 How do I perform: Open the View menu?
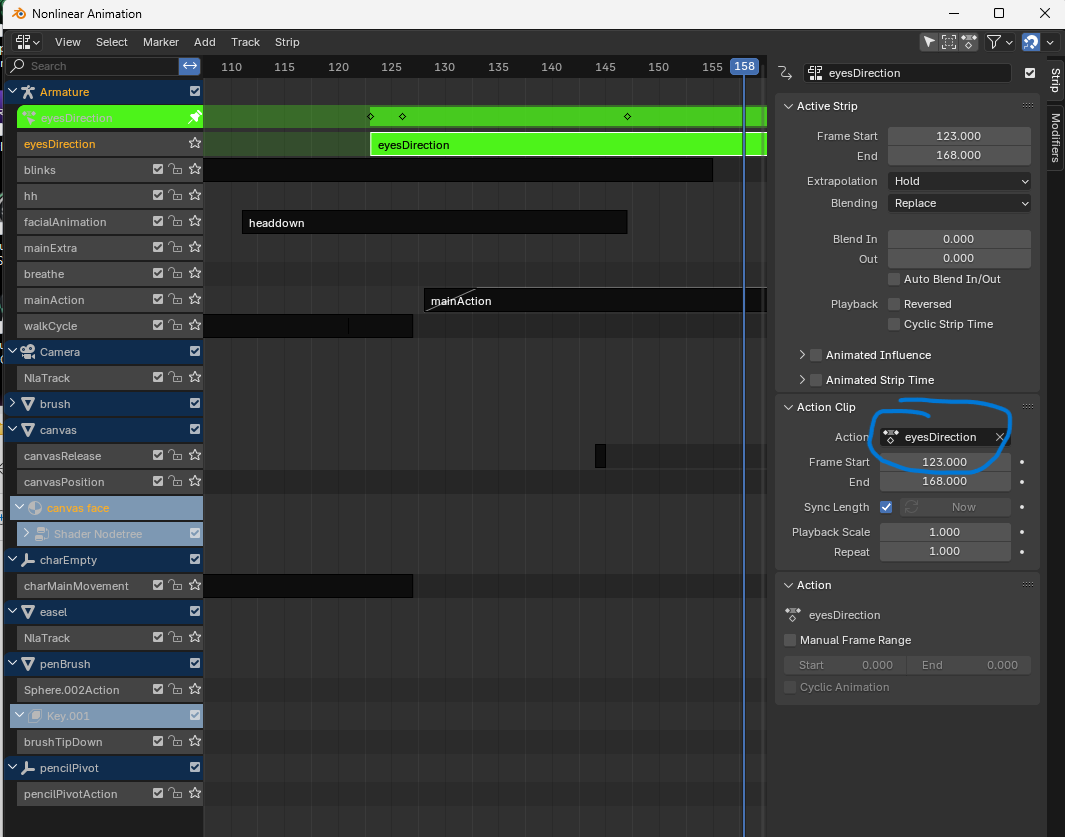coord(68,42)
